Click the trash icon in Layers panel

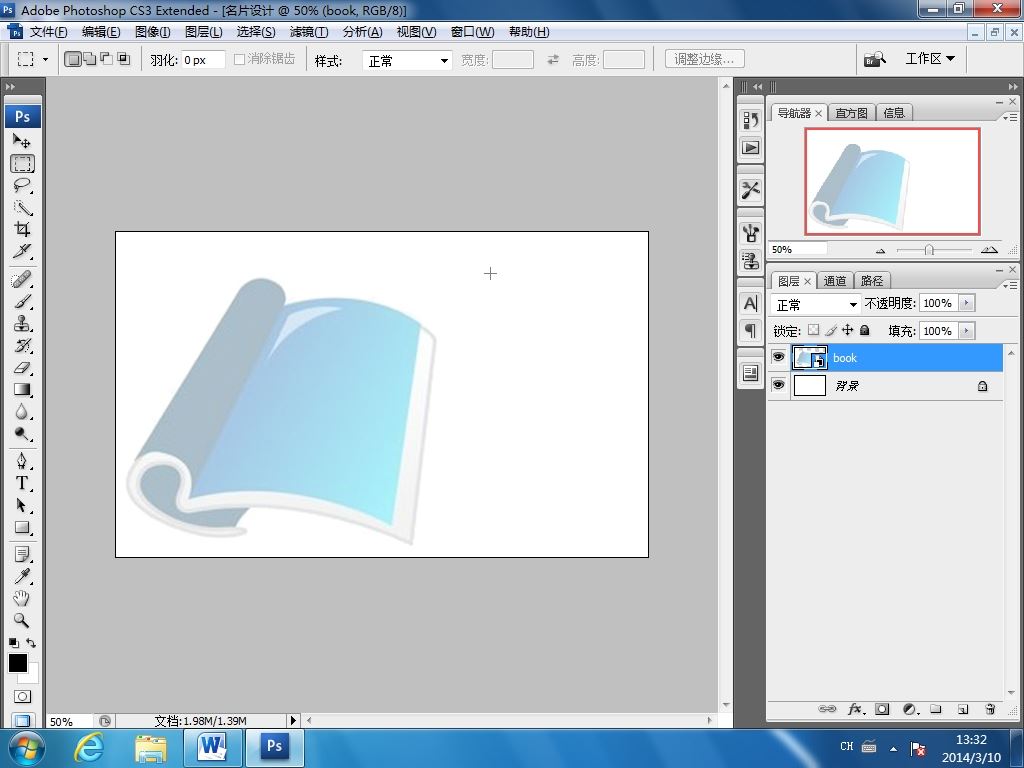990,709
